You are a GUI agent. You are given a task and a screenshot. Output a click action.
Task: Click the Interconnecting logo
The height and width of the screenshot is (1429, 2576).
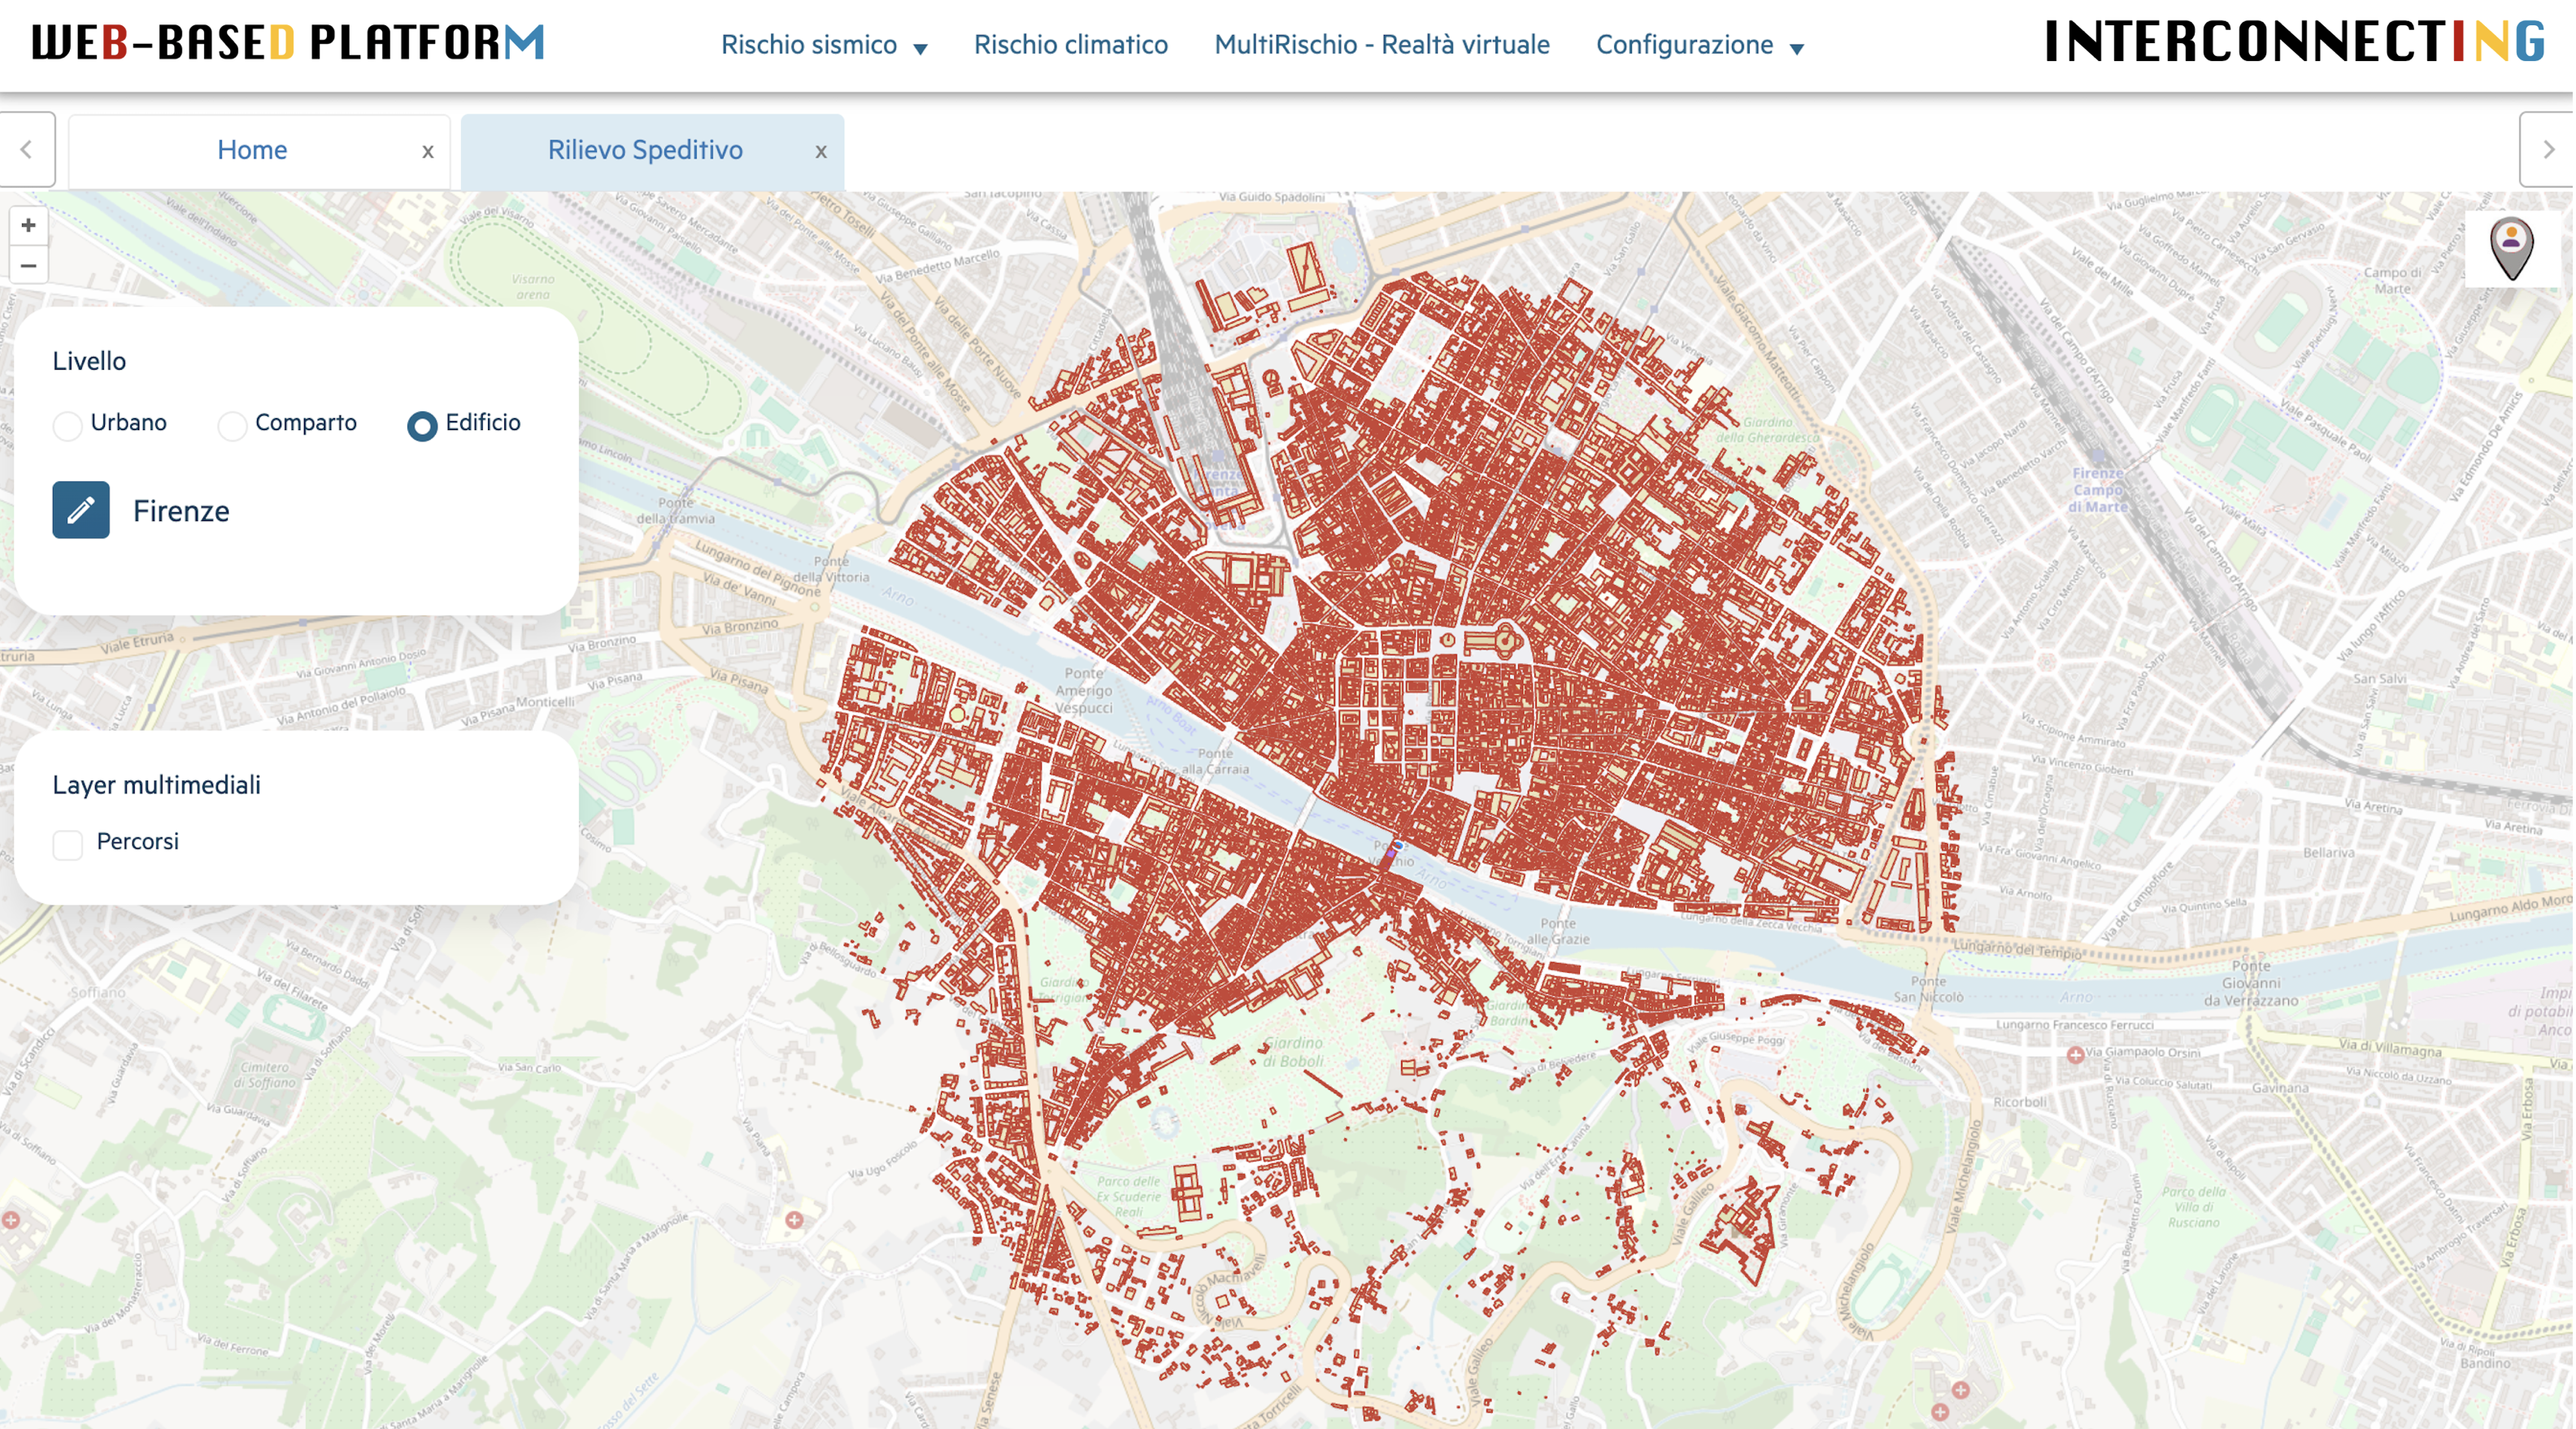pyautogui.click(x=2295, y=42)
